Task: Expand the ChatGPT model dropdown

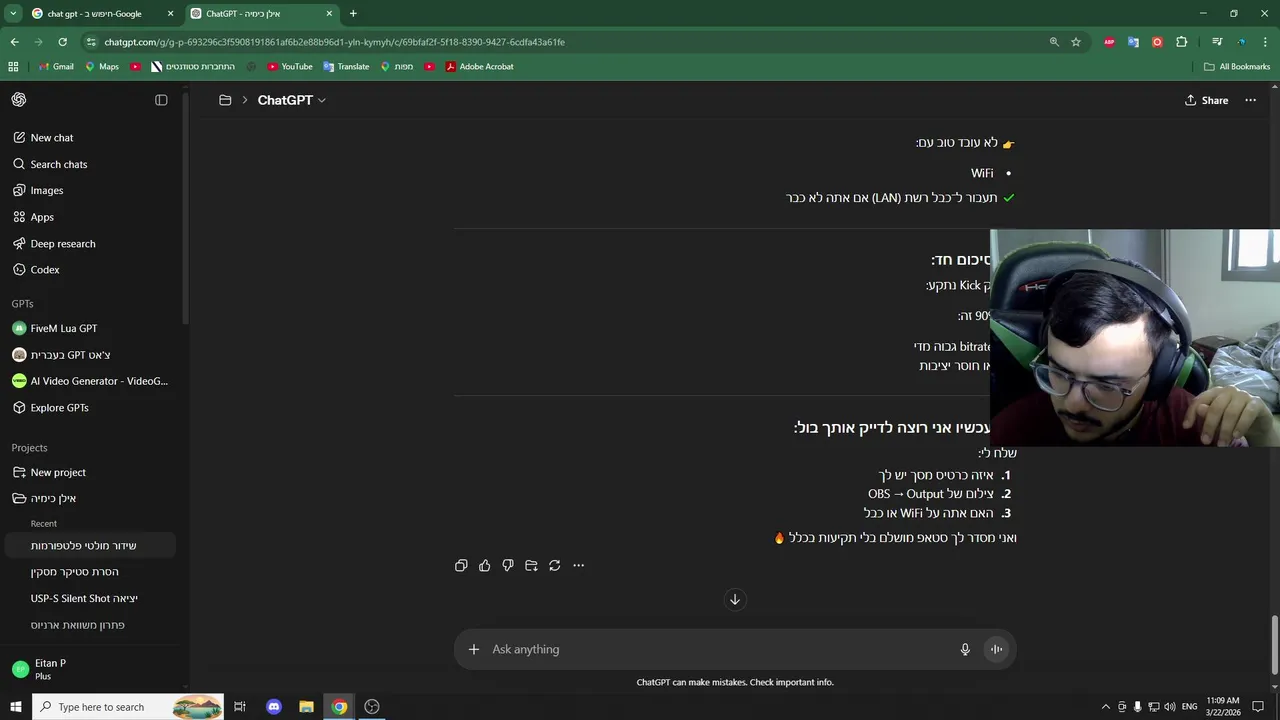Action: [291, 100]
